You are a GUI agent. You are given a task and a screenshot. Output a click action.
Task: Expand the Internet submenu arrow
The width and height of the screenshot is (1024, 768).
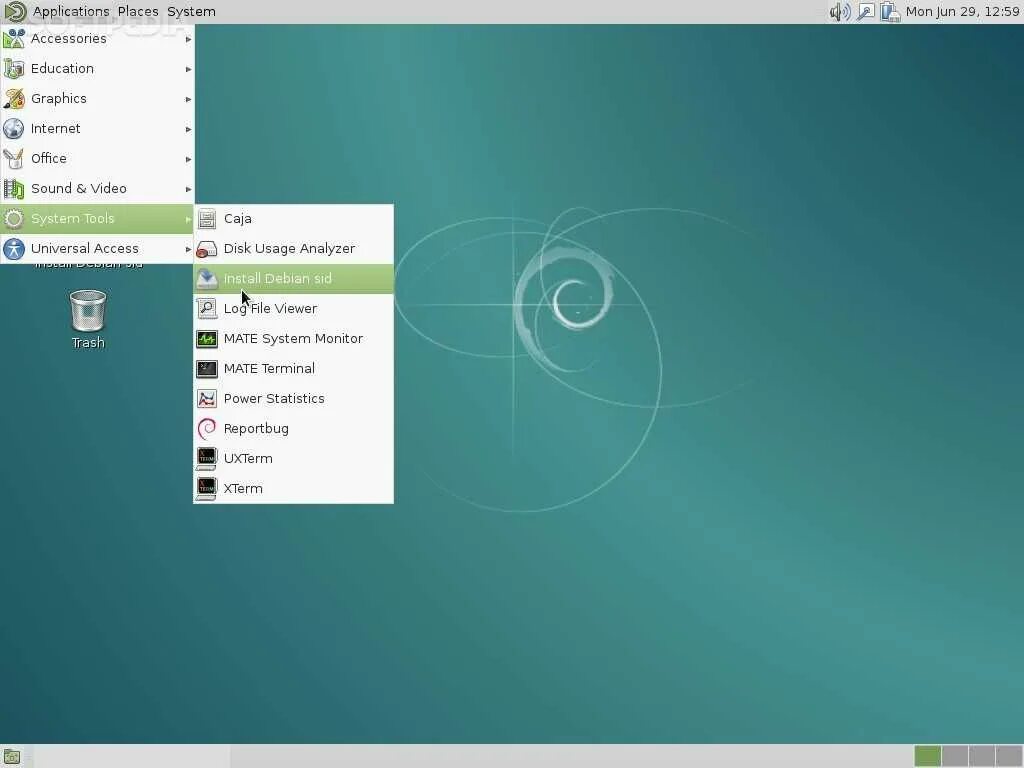(188, 129)
